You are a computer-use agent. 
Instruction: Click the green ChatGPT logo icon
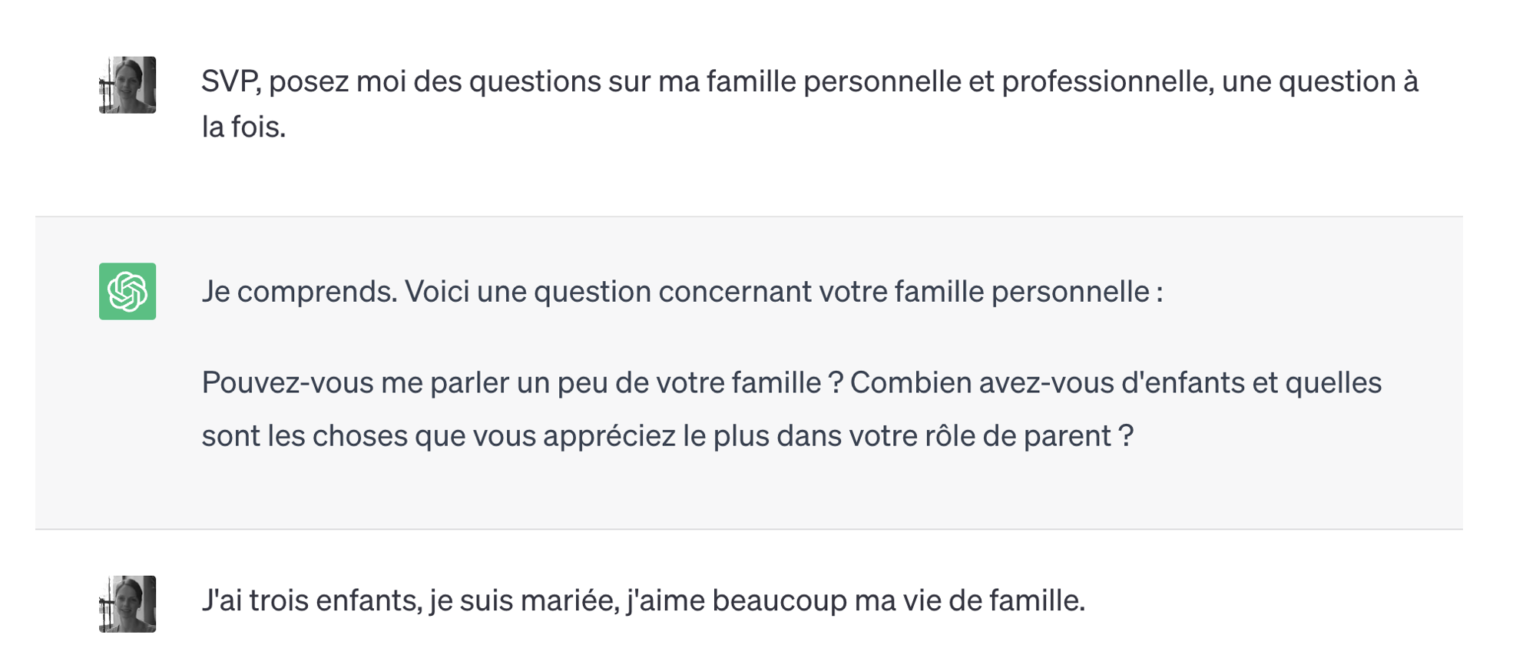click(x=127, y=291)
